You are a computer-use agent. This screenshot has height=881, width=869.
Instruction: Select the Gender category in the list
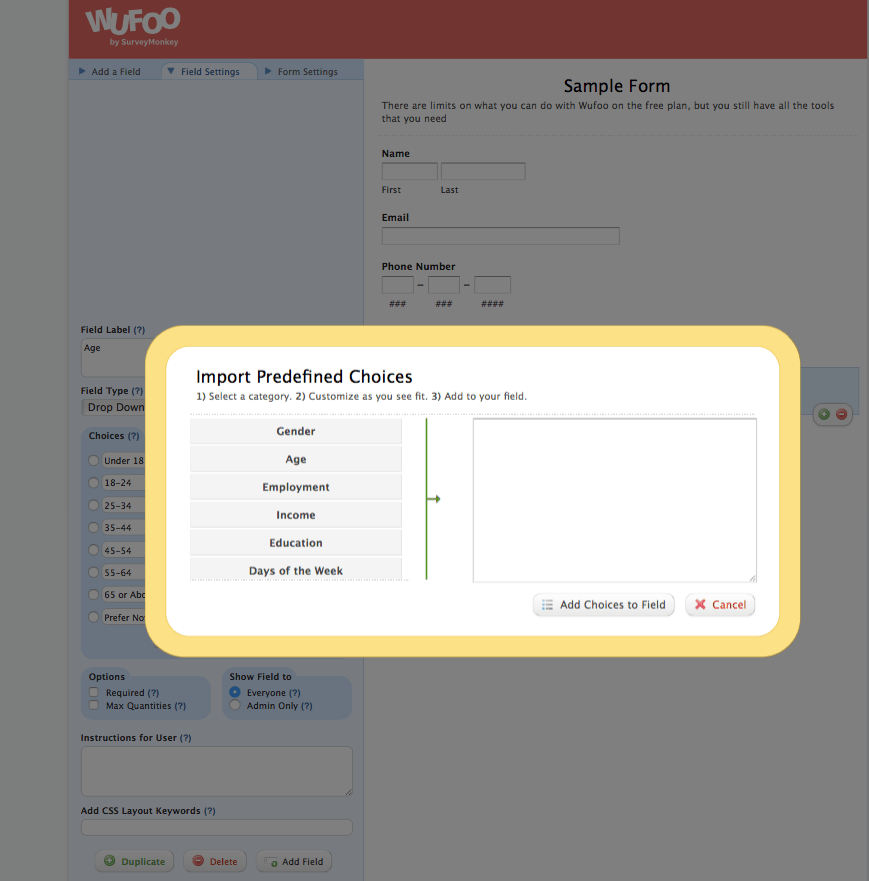click(x=296, y=431)
